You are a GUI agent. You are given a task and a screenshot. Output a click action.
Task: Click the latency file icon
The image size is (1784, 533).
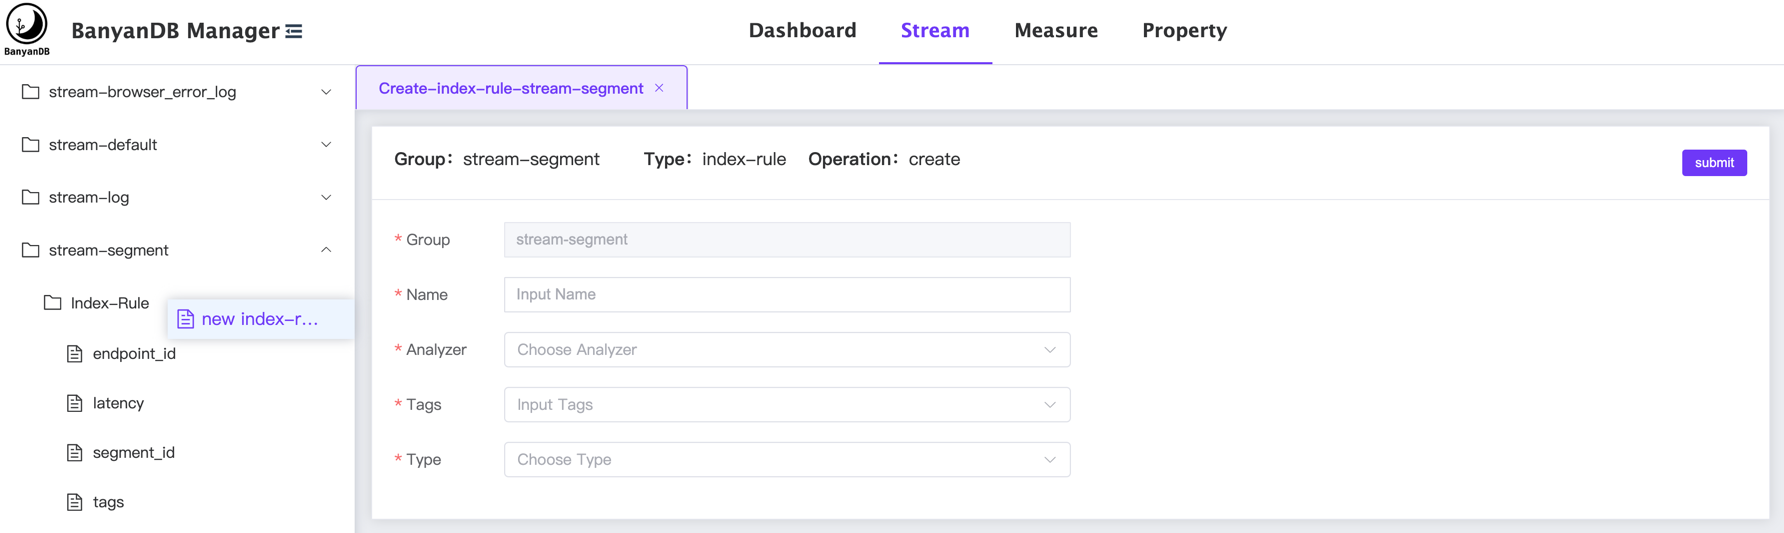pos(75,403)
